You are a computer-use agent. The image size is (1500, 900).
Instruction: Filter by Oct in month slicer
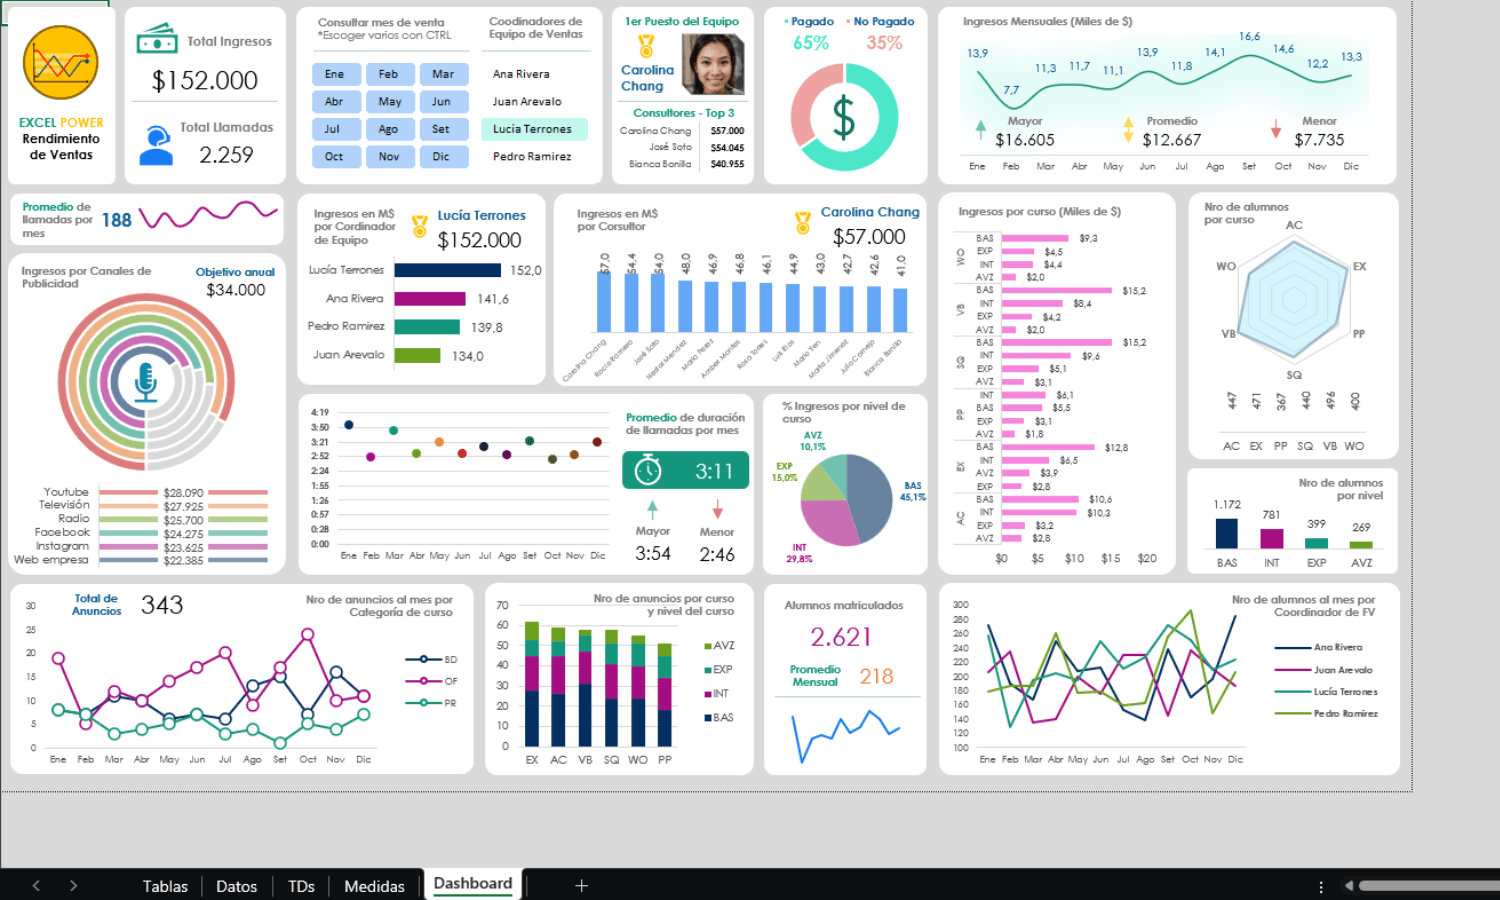pos(335,156)
